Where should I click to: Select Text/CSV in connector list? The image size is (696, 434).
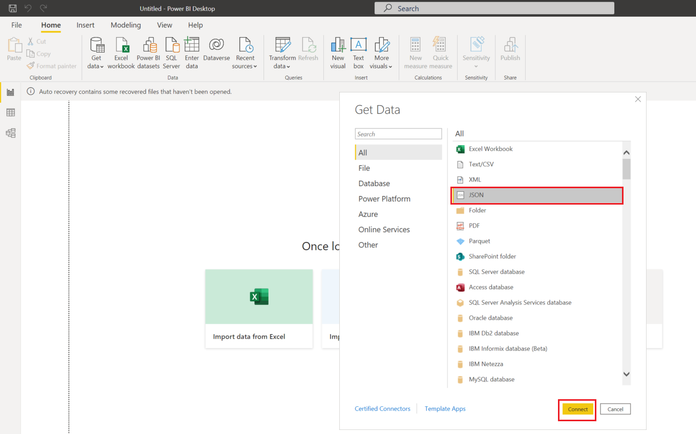(537, 164)
